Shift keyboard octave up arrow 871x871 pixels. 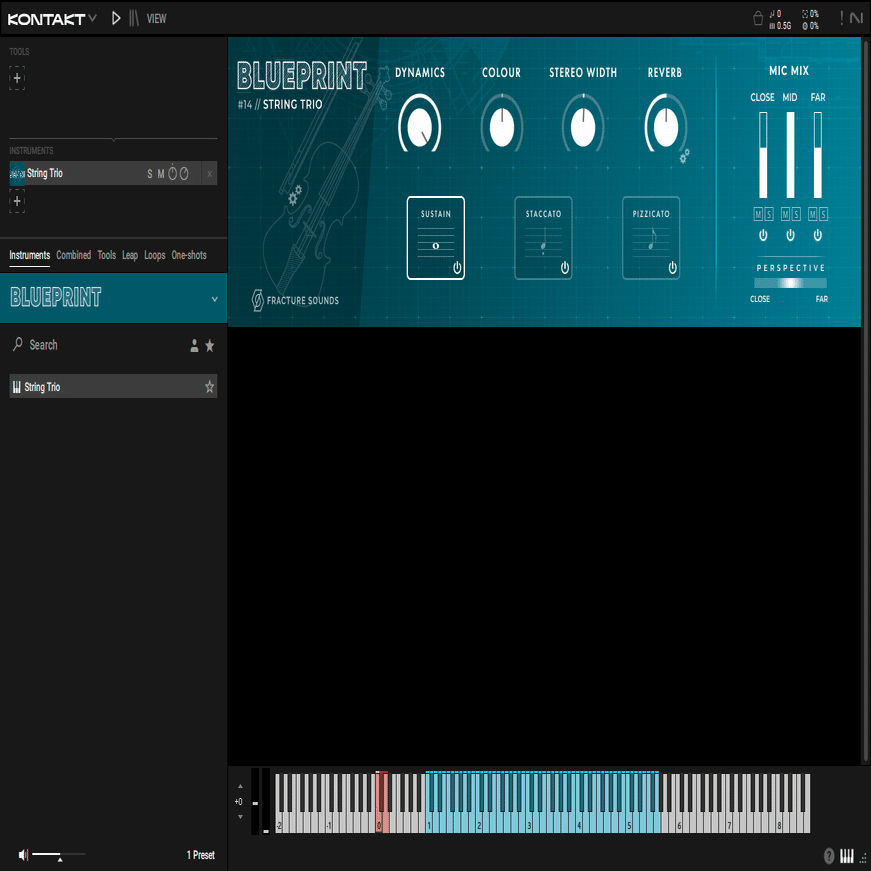(x=240, y=786)
